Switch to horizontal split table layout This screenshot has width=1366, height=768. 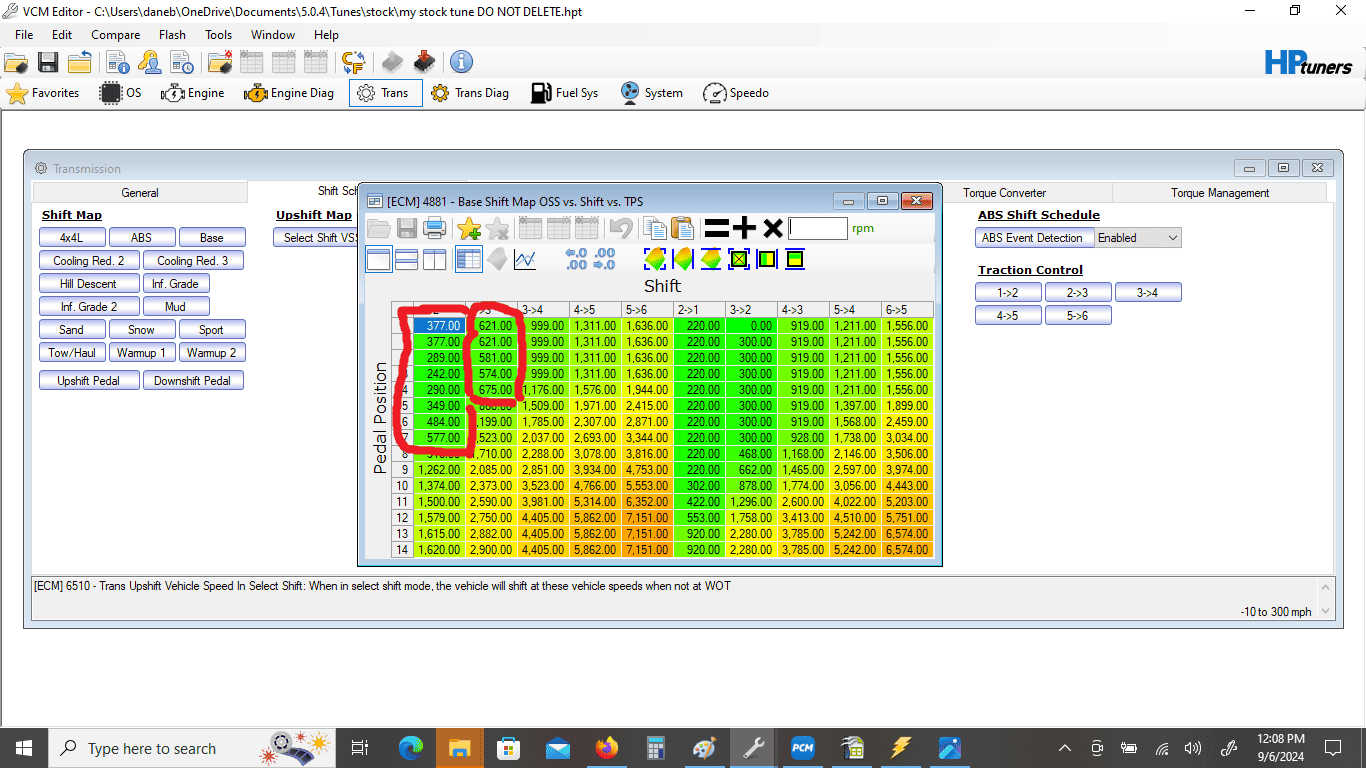pos(407,260)
